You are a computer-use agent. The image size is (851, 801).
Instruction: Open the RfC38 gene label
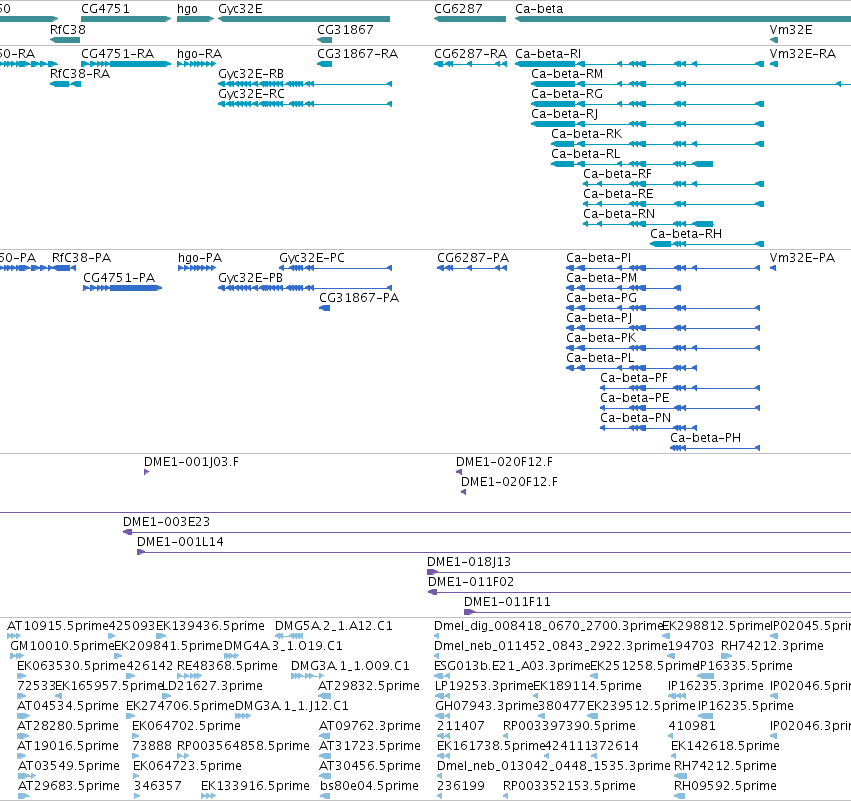pos(68,29)
